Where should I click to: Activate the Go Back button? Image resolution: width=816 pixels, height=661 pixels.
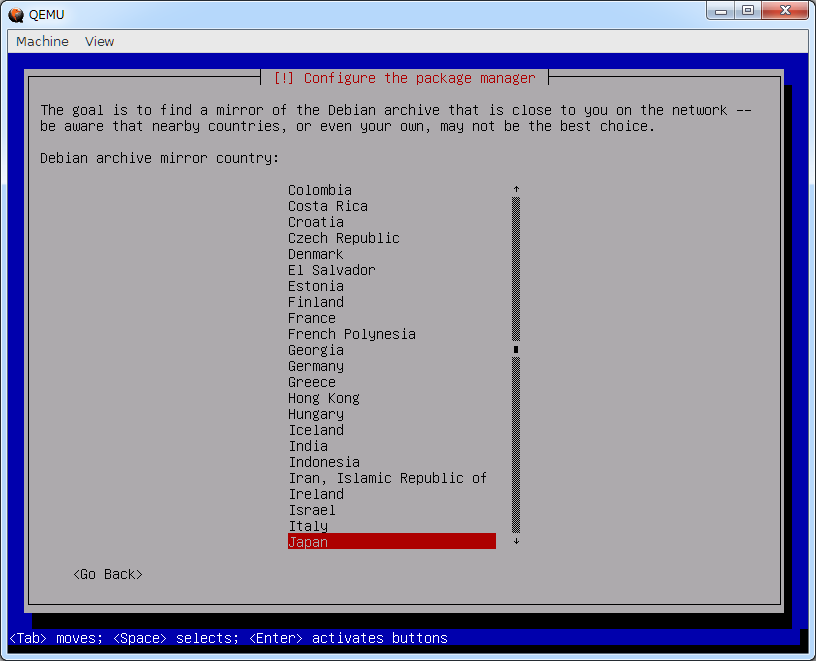tap(108, 574)
